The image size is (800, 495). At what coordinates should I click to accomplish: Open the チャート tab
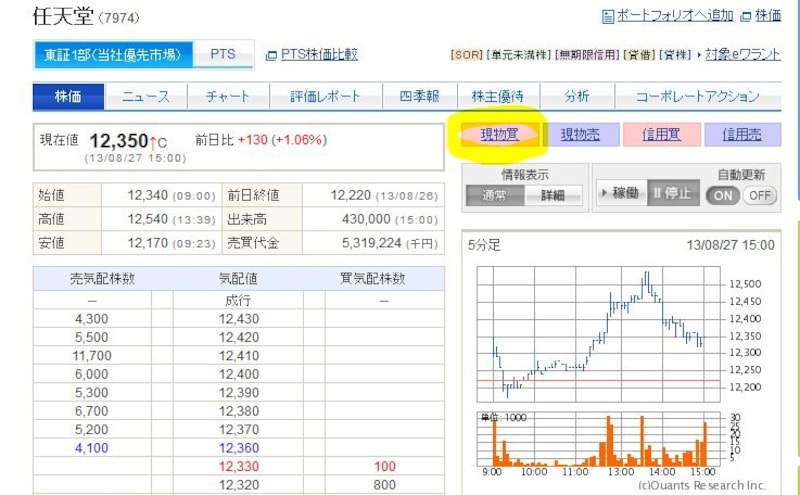pyautogui.click(x=228, y=96)
